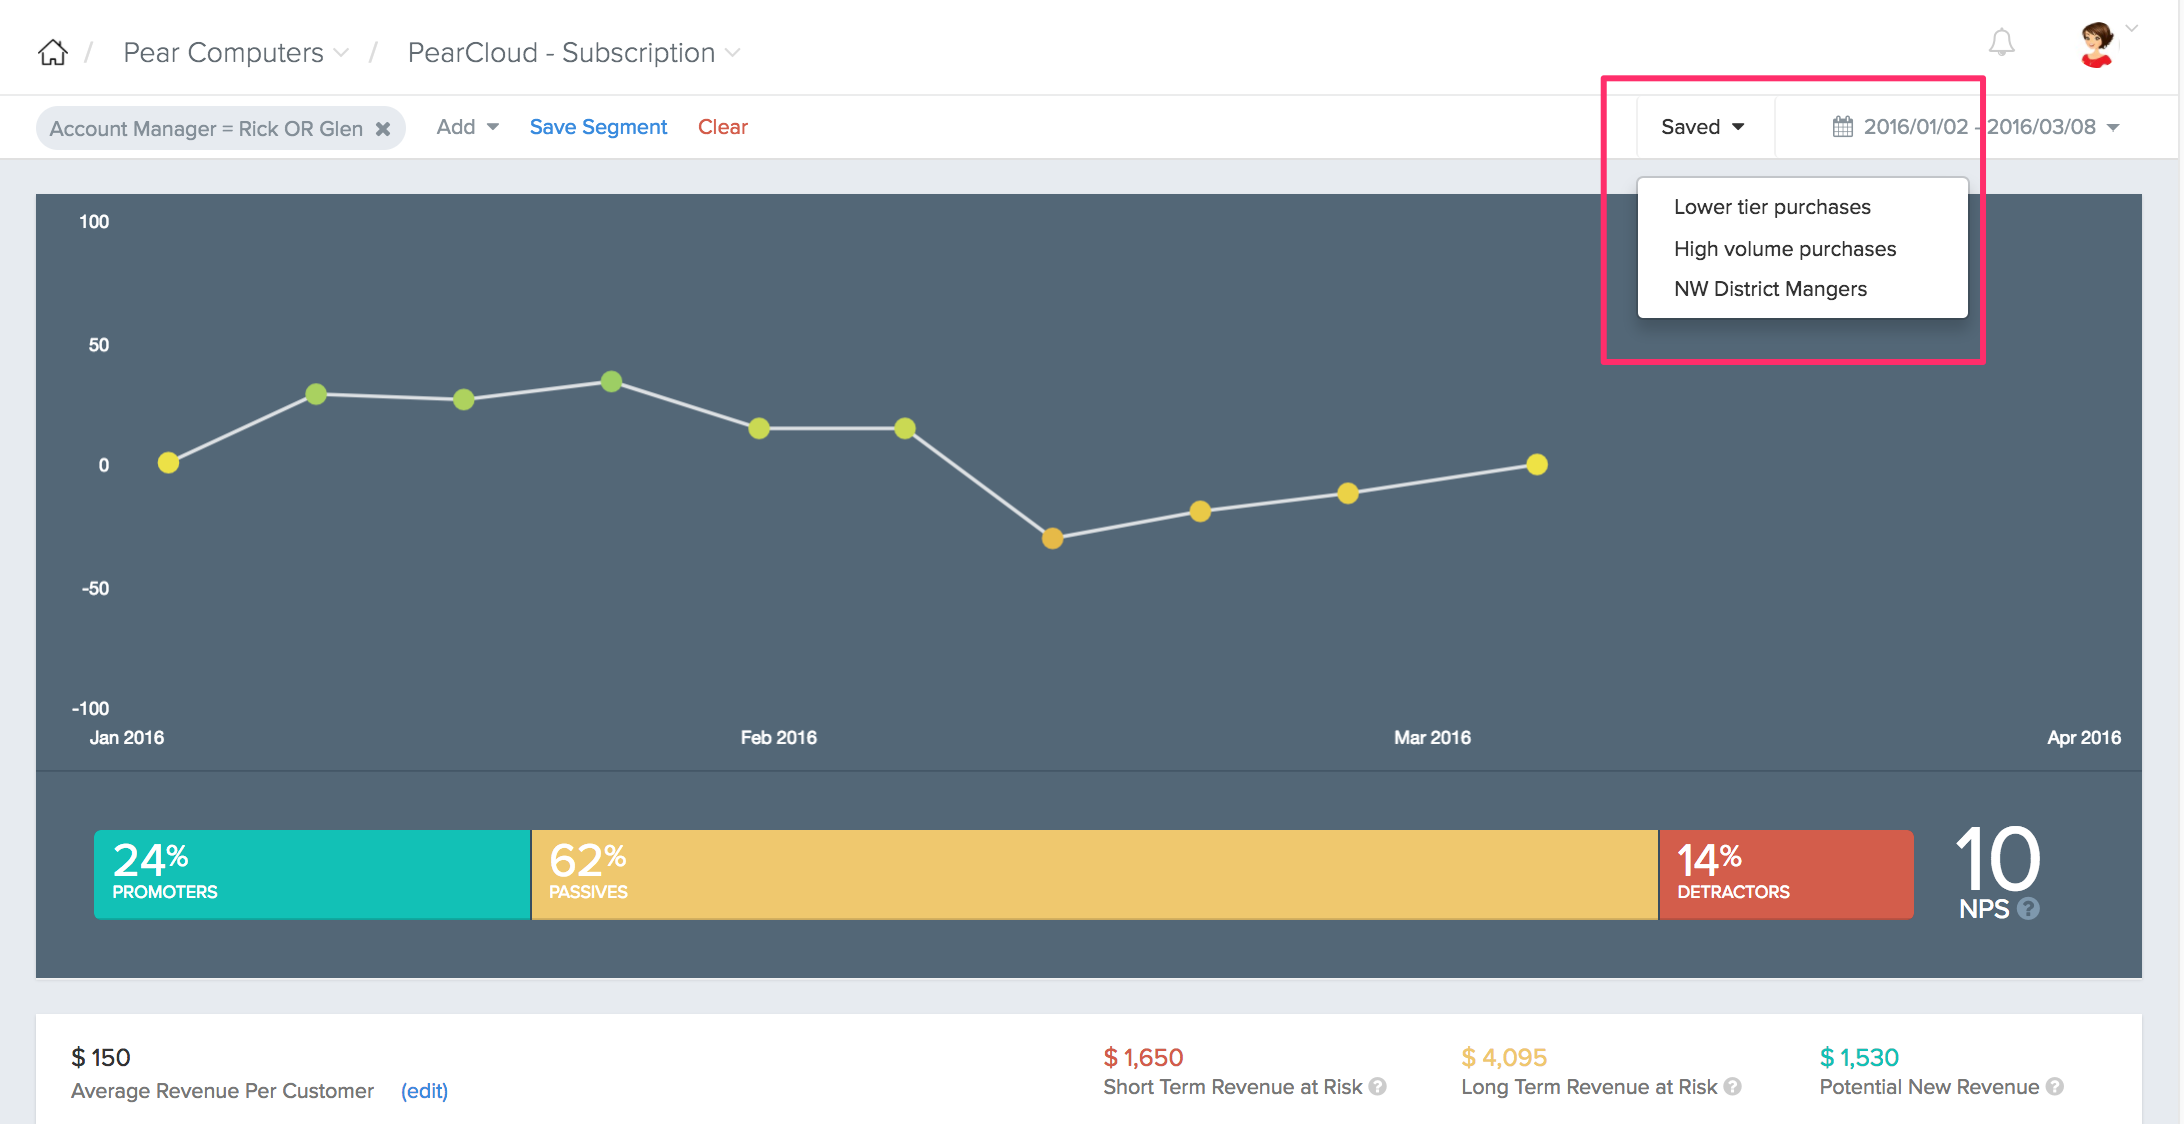The image size is (2184, 1124).
Task: Edit Average Revenue Per Customer
Action: tap(424, 1091)
